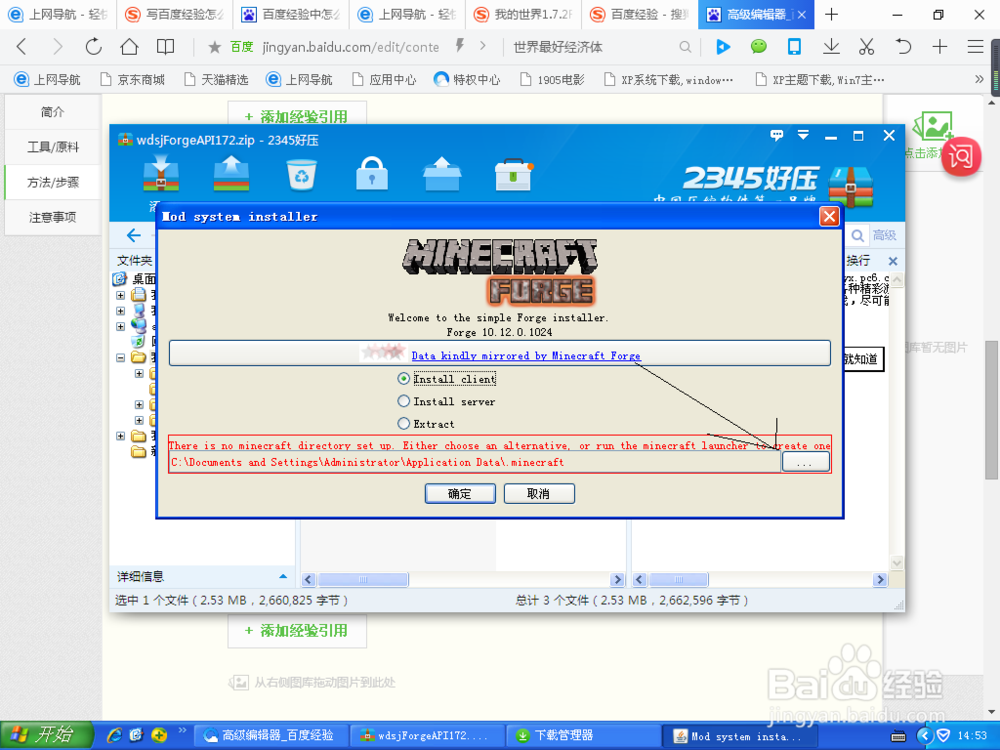Click the 2345好压 self-extract box icon
The image size is (1000, 750).
(442, 174)
